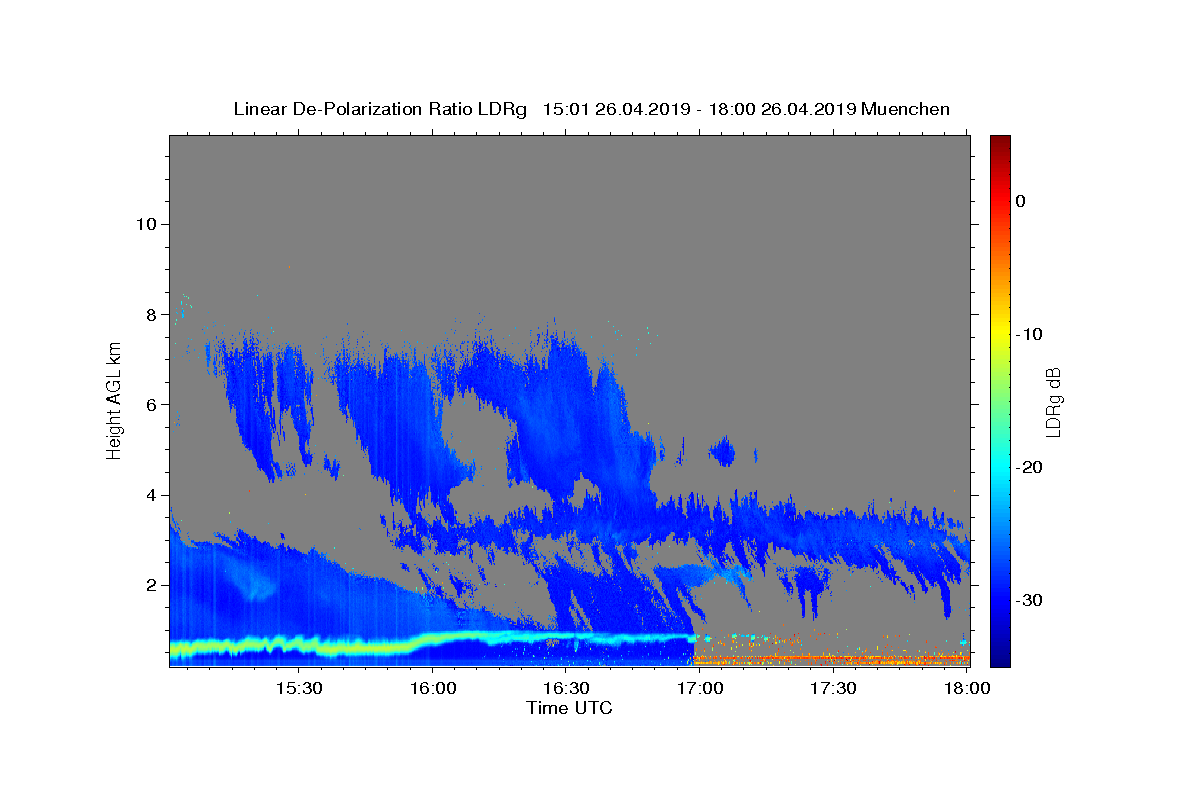
Task: Click the 16:30 time tick label
Action: tap(566, 688)
